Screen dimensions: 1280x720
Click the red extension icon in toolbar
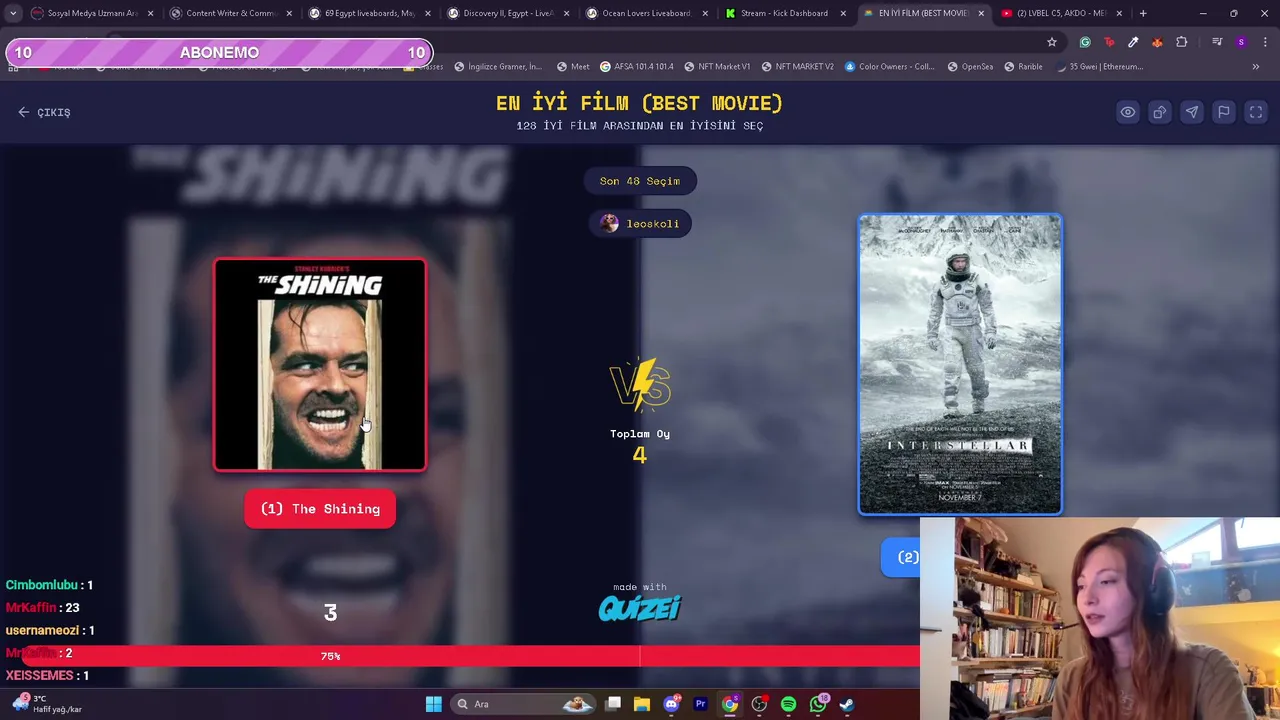pos(1109,42)
